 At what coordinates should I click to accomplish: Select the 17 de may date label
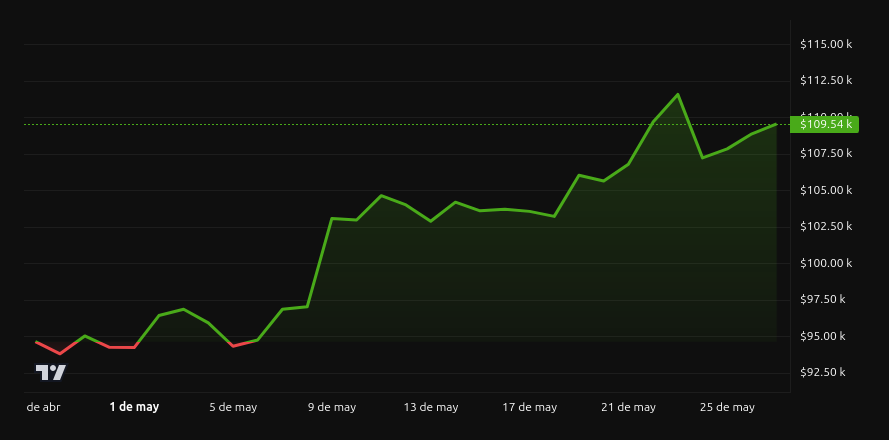coord(530,407)
